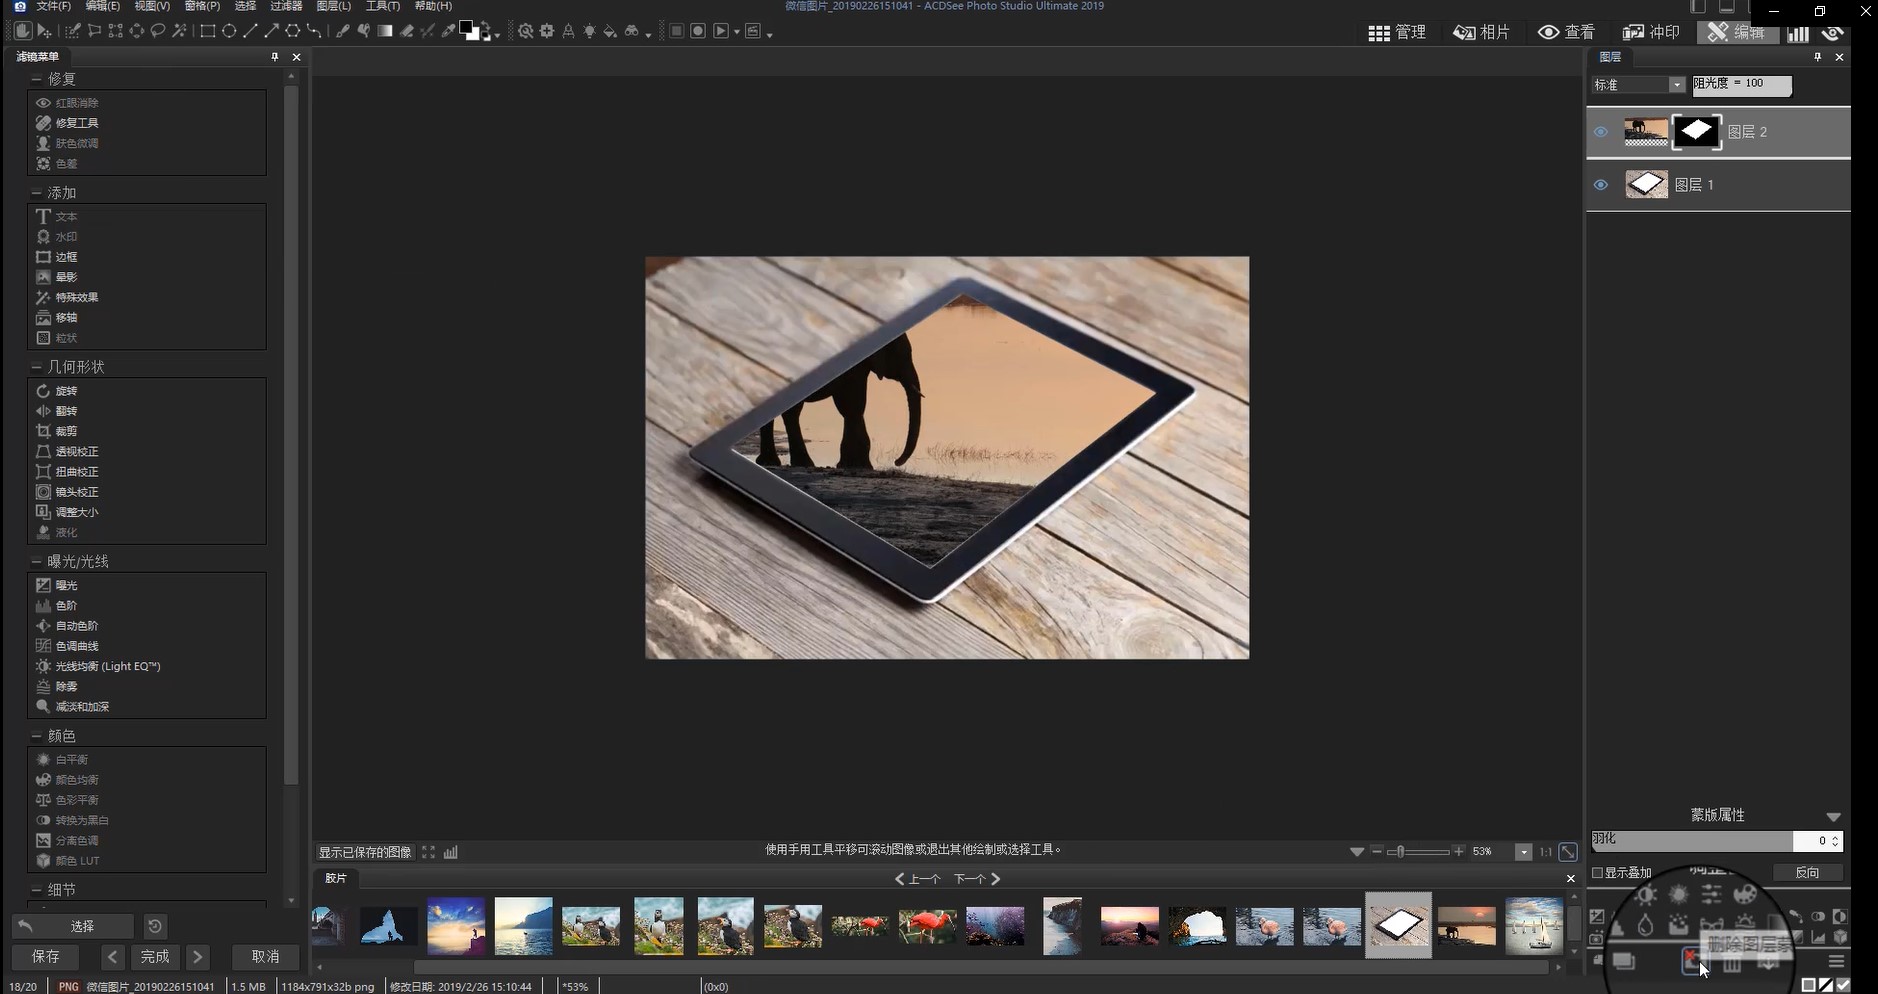Click the Fill bucket tool

point(610,31)
